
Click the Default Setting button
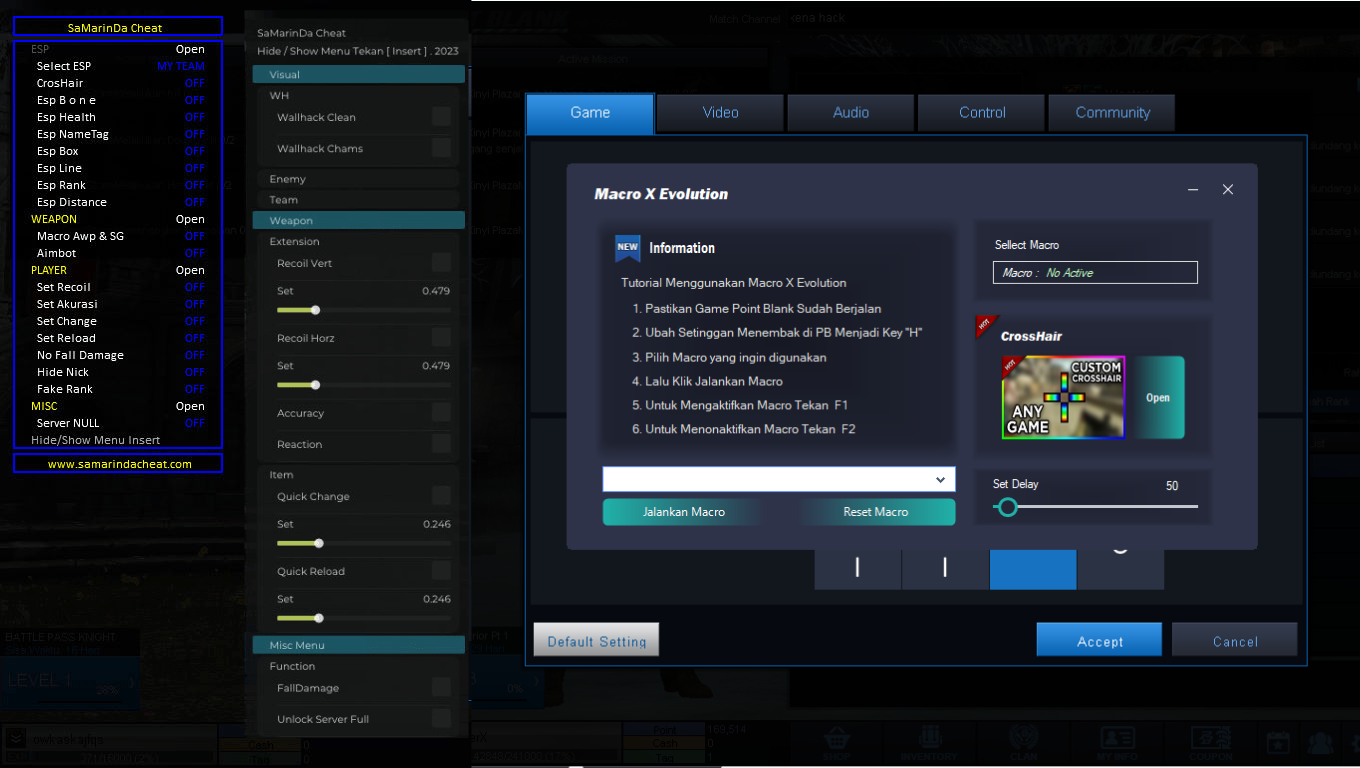pyautogui.click(x=596, y=640)
